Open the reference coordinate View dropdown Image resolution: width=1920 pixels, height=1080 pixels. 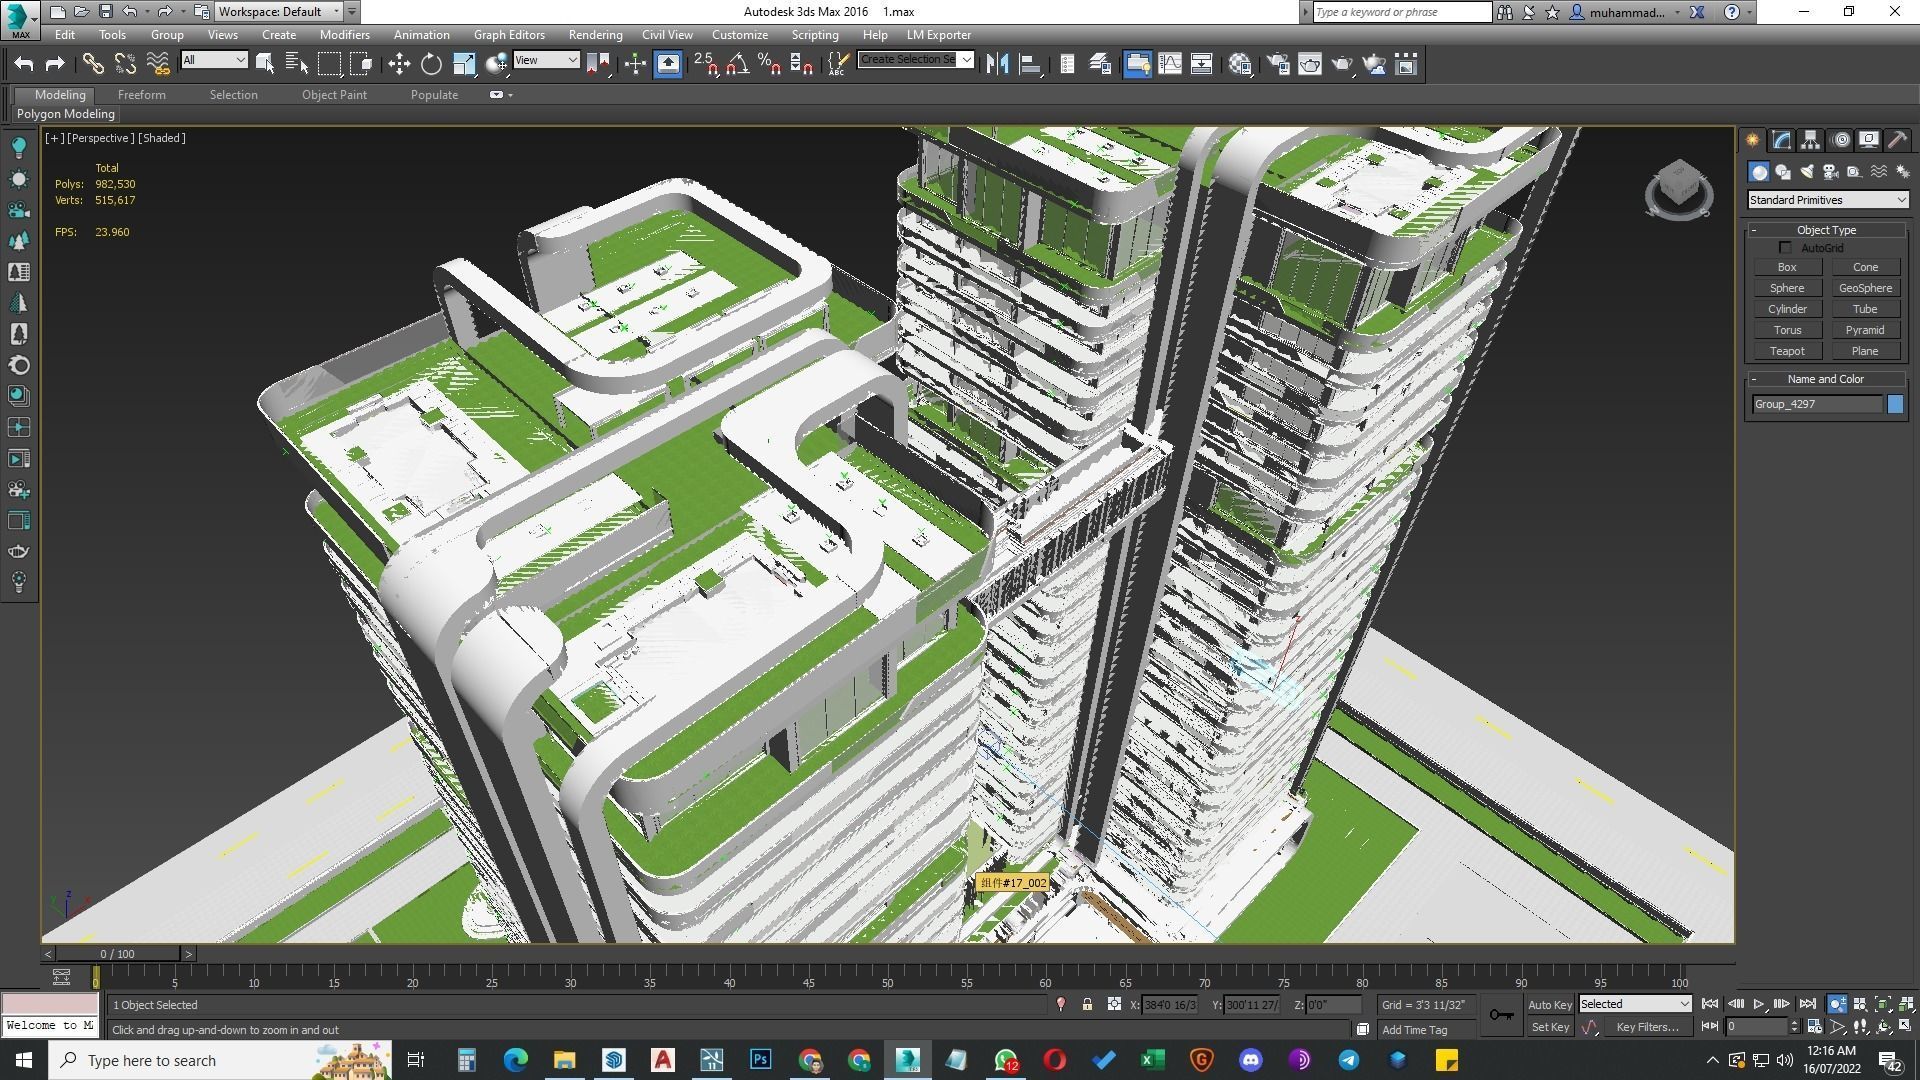pyautogui.click(x=546, y=60)
